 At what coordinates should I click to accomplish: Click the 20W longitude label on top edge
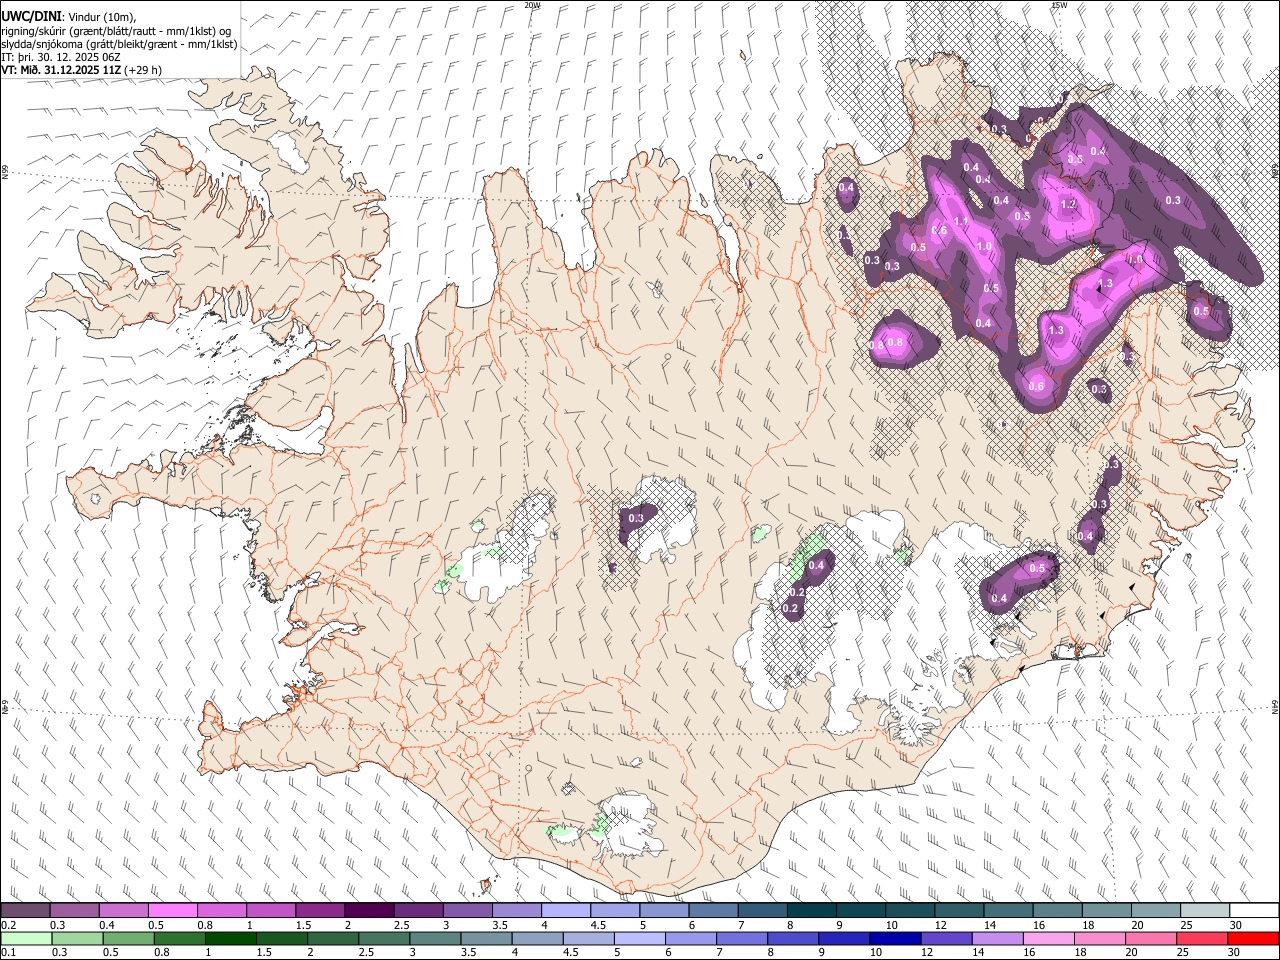coord(532,5)
